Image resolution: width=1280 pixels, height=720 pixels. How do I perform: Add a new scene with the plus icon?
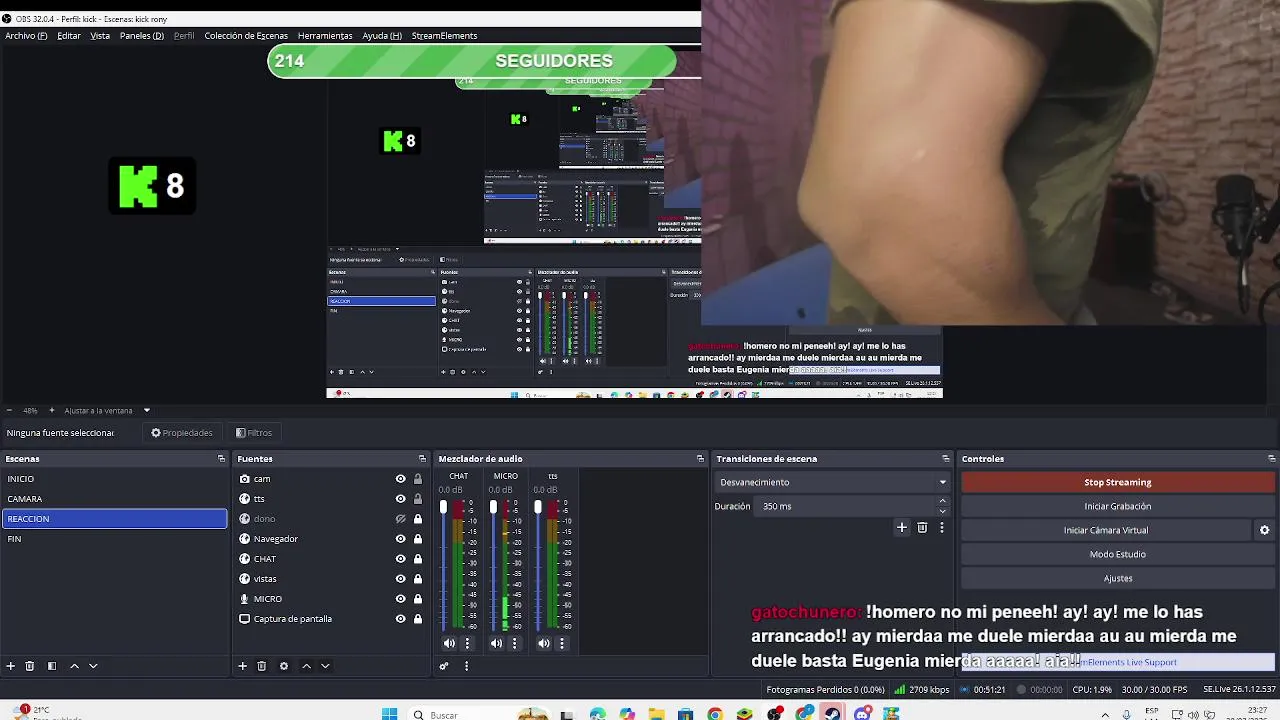11,666
